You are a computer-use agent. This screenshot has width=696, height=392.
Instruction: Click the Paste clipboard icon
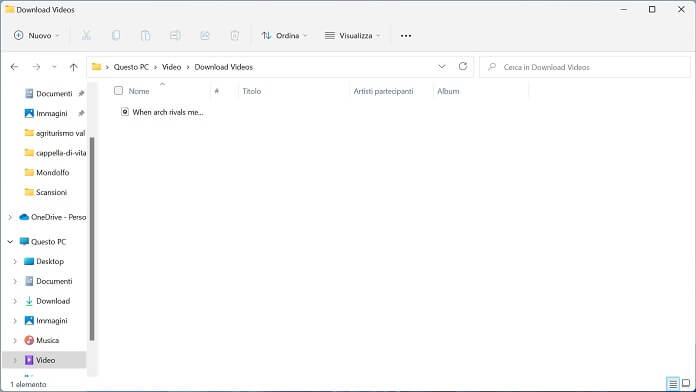(146, 36)
